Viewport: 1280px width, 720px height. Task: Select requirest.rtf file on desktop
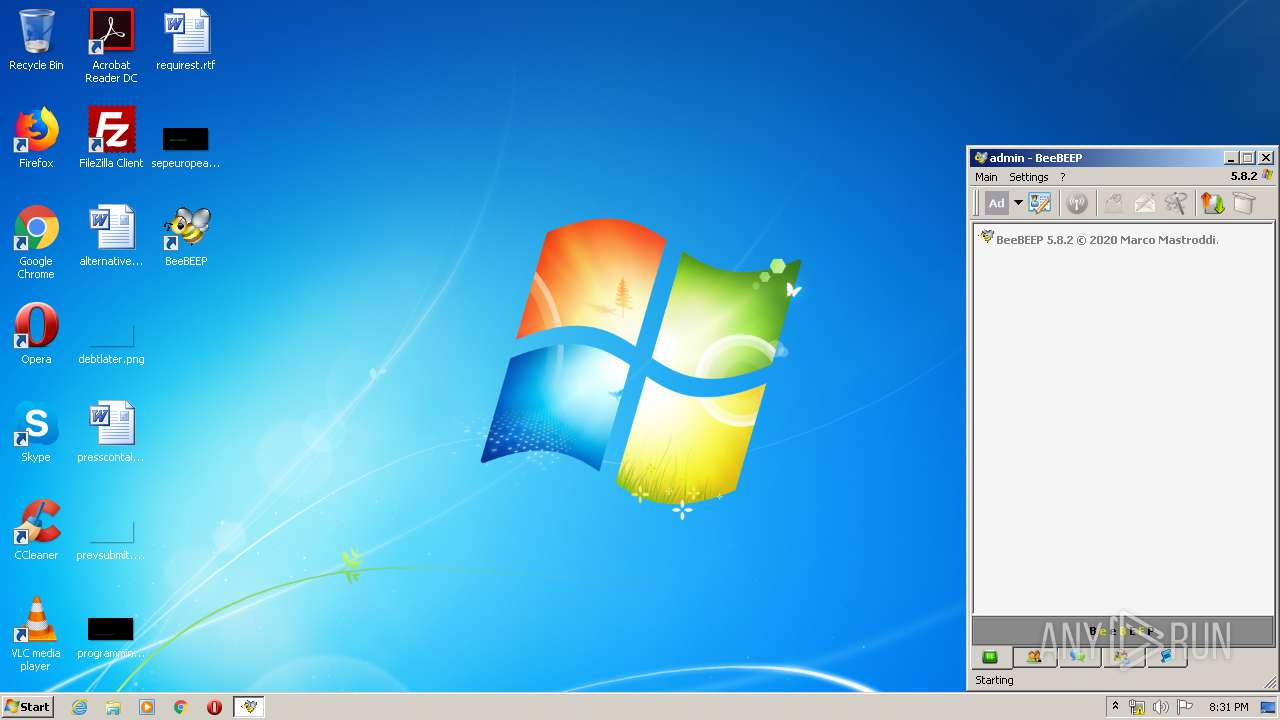click(x=186, y=41)
